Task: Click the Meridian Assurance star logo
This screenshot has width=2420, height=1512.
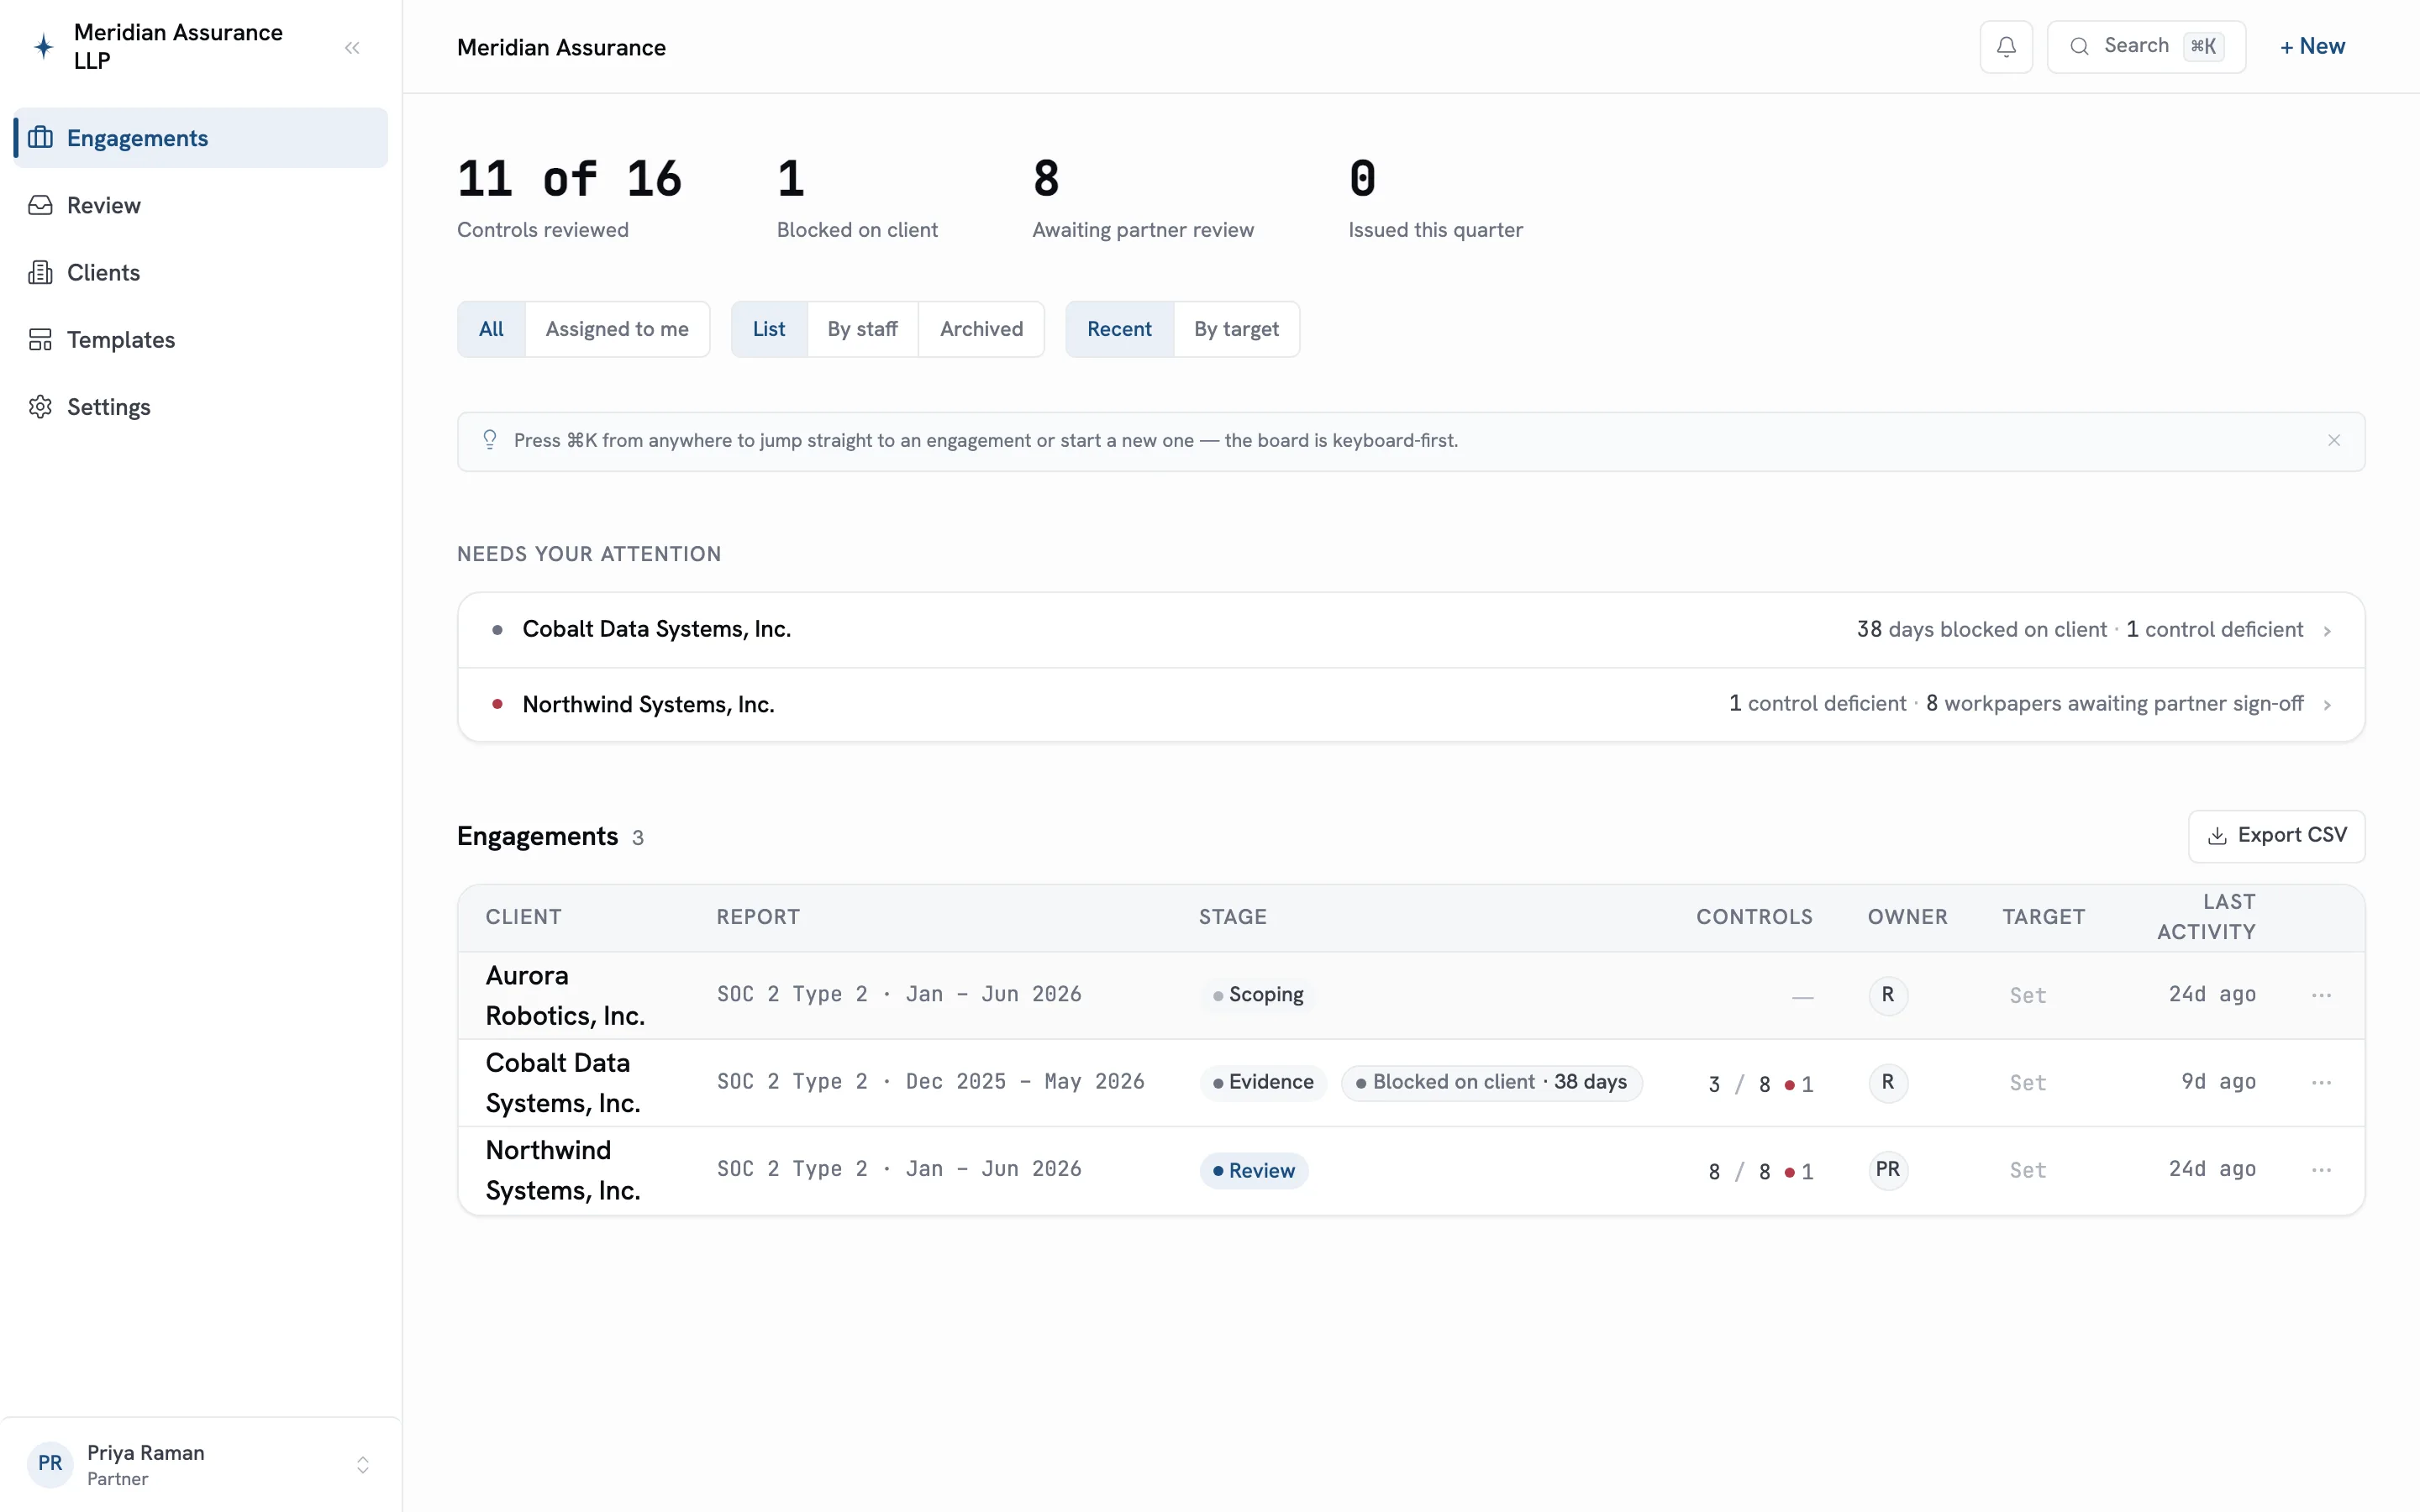Action: [x=44, y=46]
